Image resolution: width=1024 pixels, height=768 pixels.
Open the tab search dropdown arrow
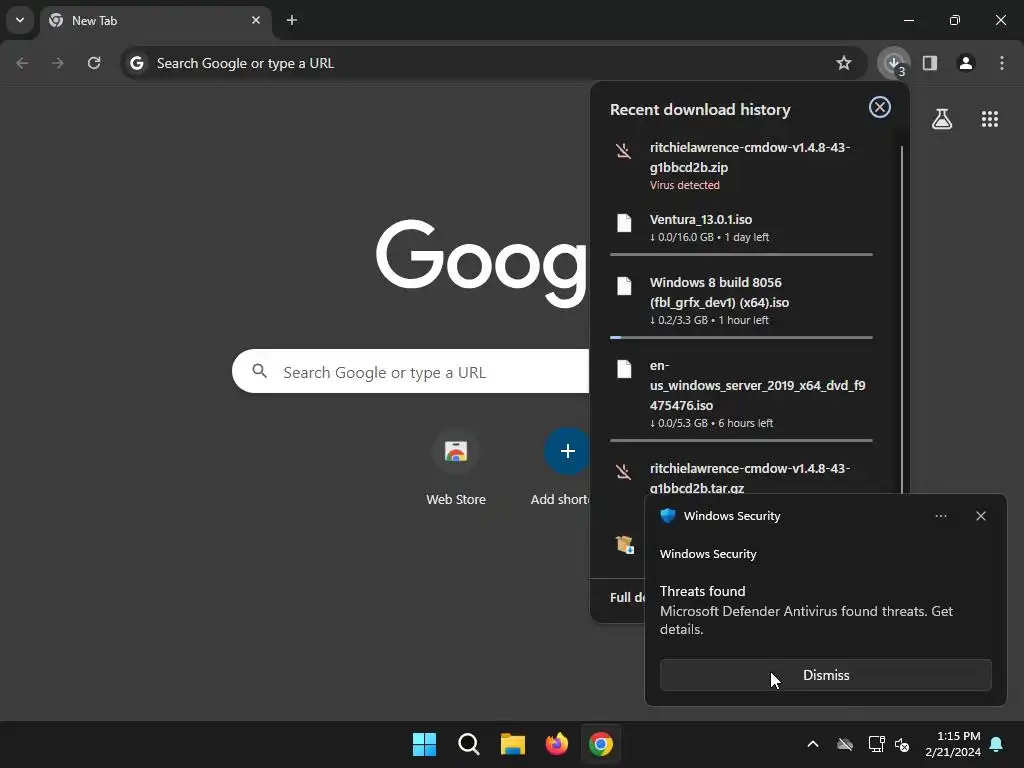[20, 20]
